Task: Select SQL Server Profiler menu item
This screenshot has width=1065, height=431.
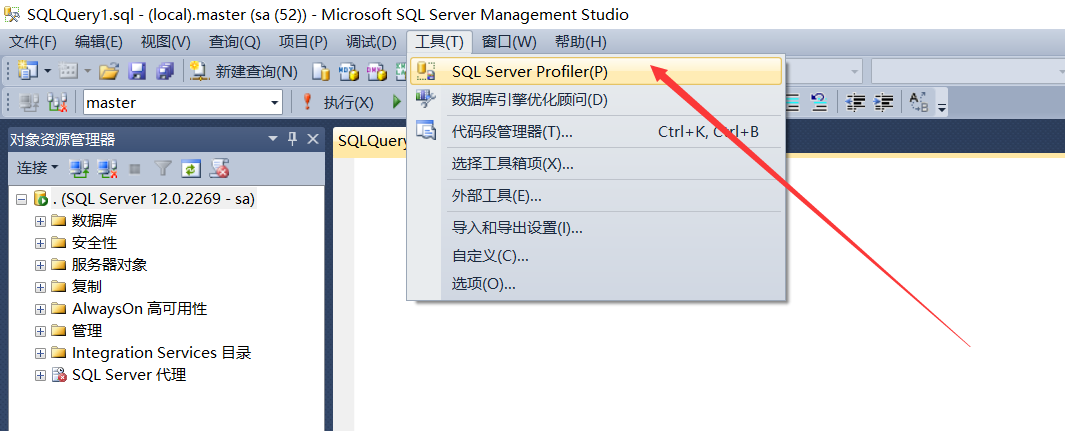Action: pyautogui.click(x=529, y=71)
